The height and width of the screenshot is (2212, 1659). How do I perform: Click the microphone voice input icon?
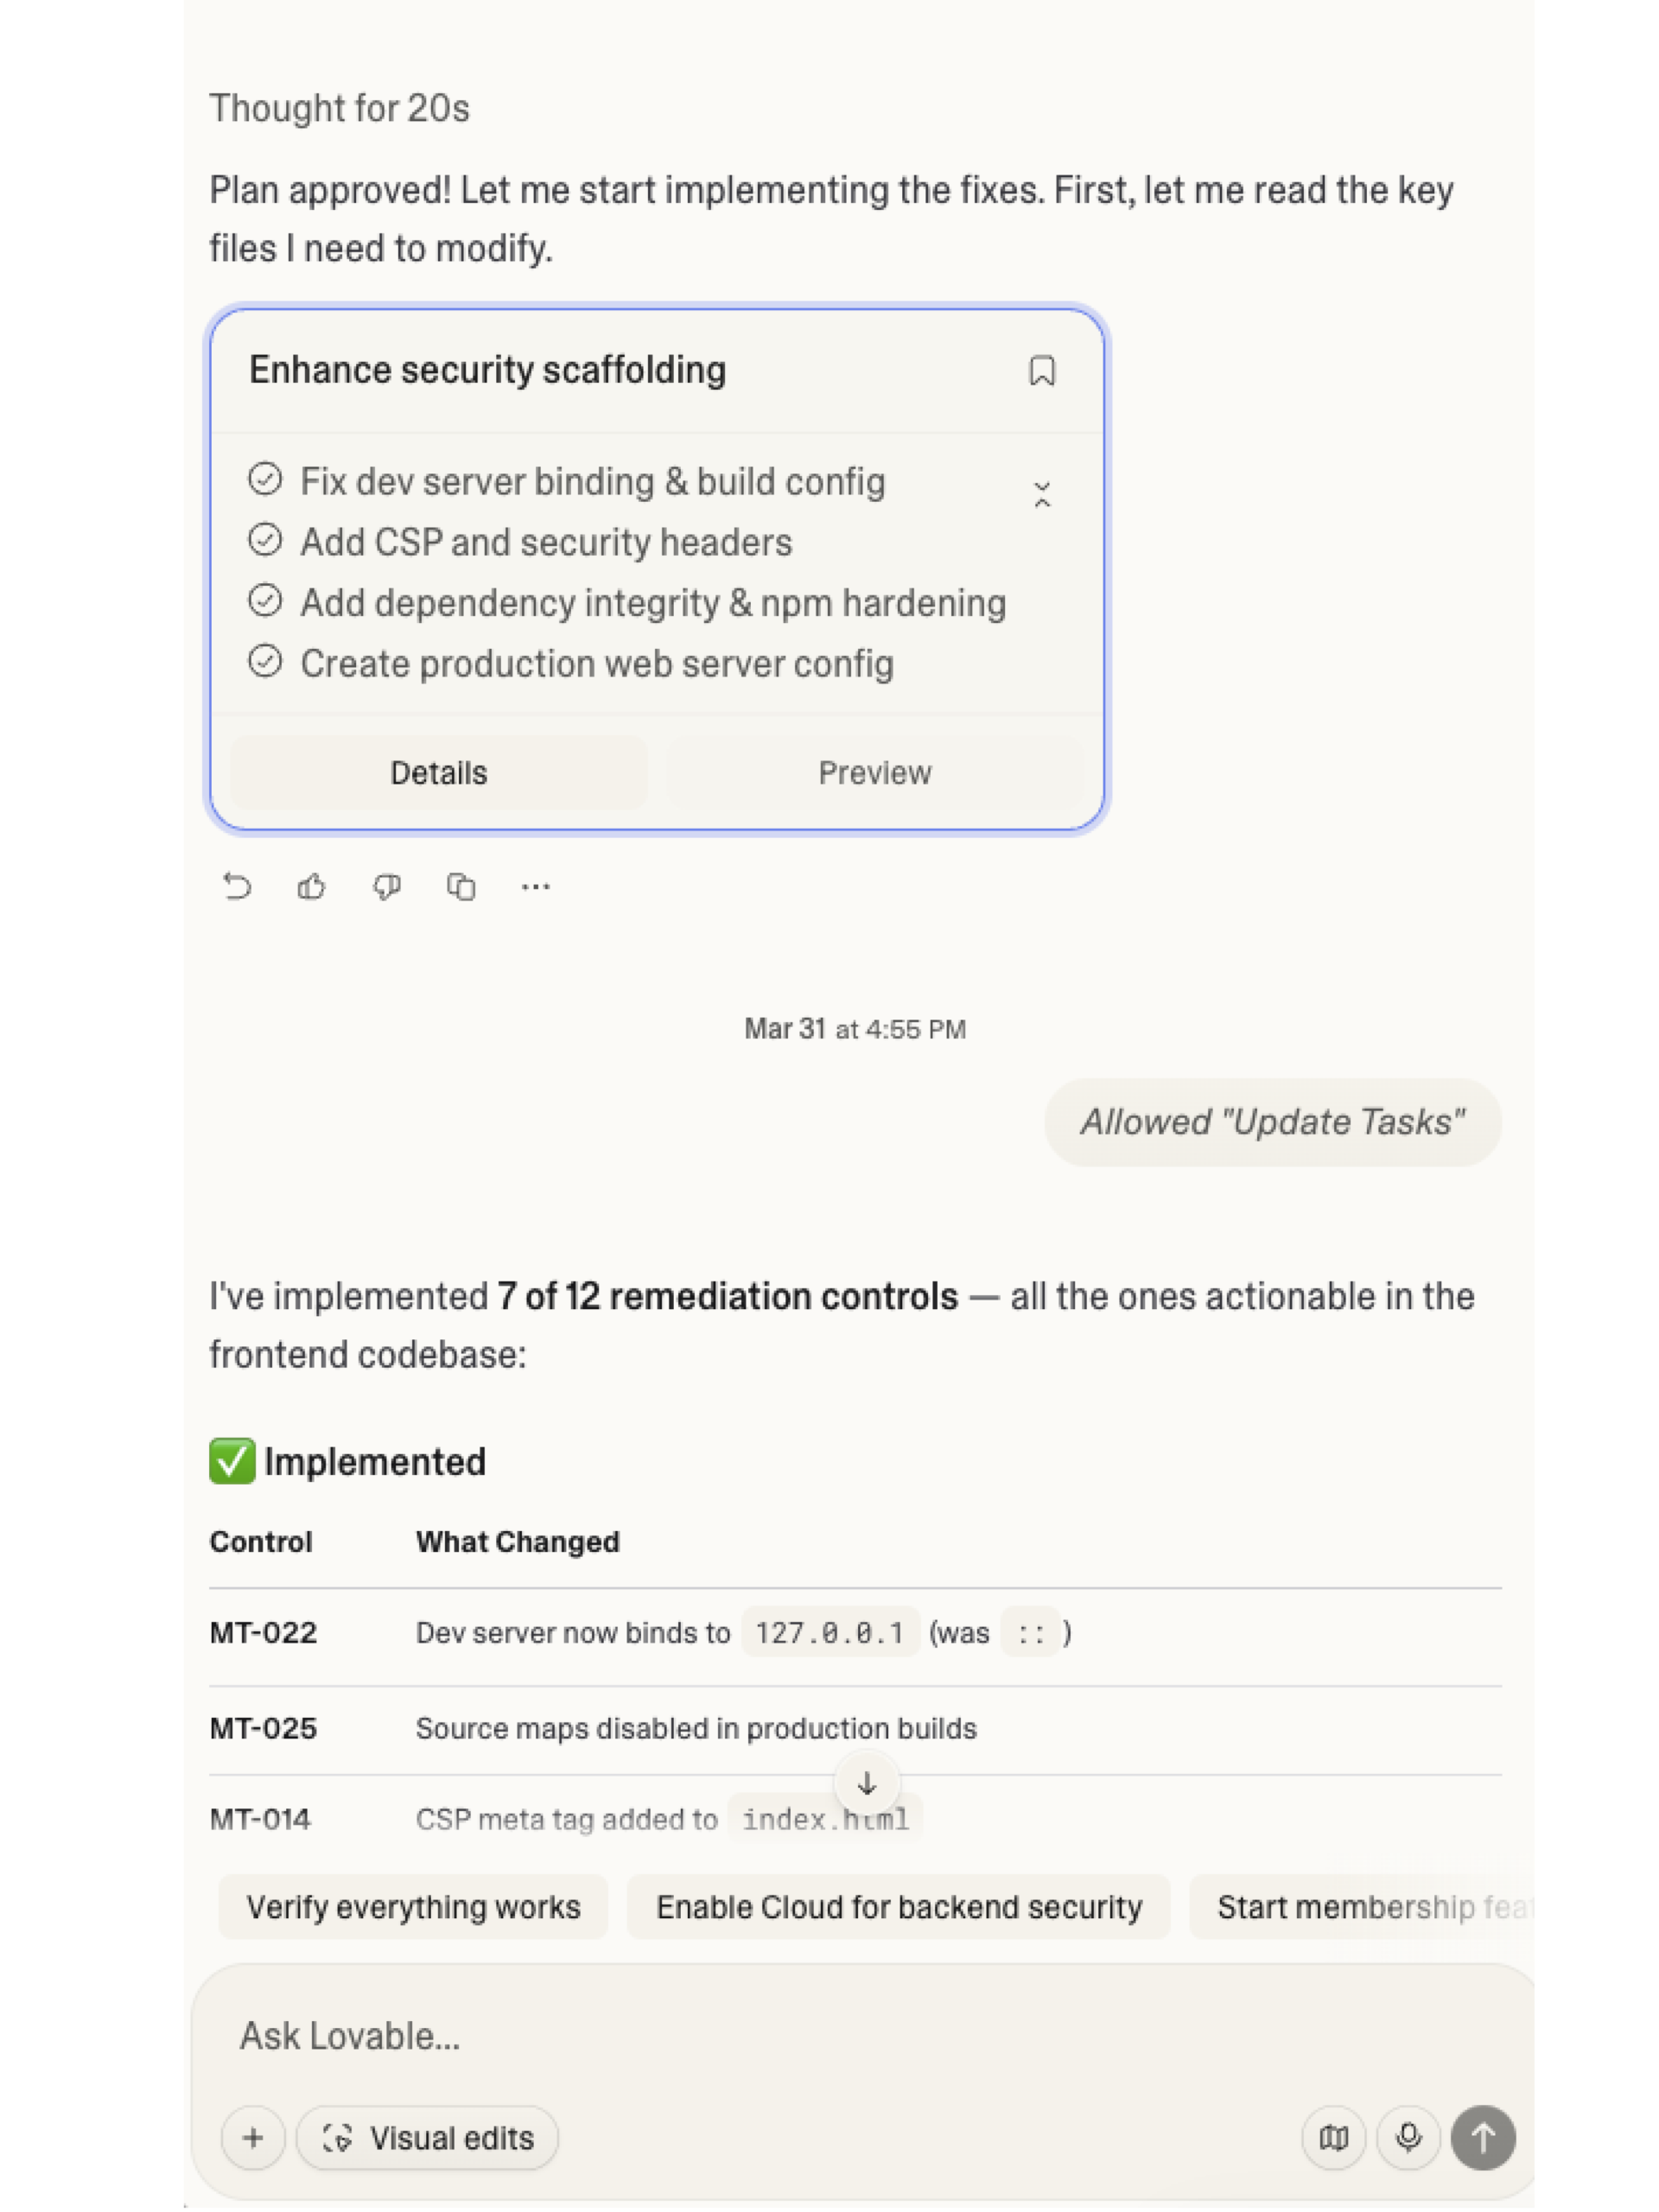pyautogui.click(x=1408, y=2138)
